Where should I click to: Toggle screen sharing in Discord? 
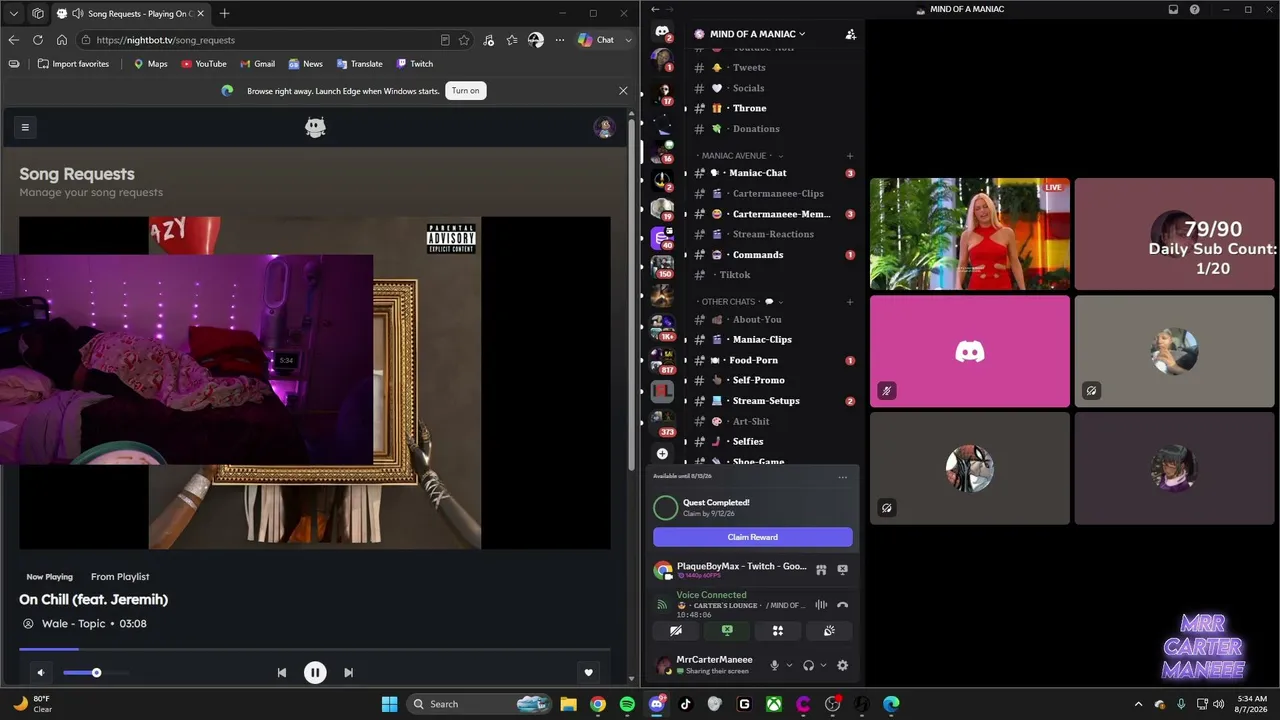point(727,631)
